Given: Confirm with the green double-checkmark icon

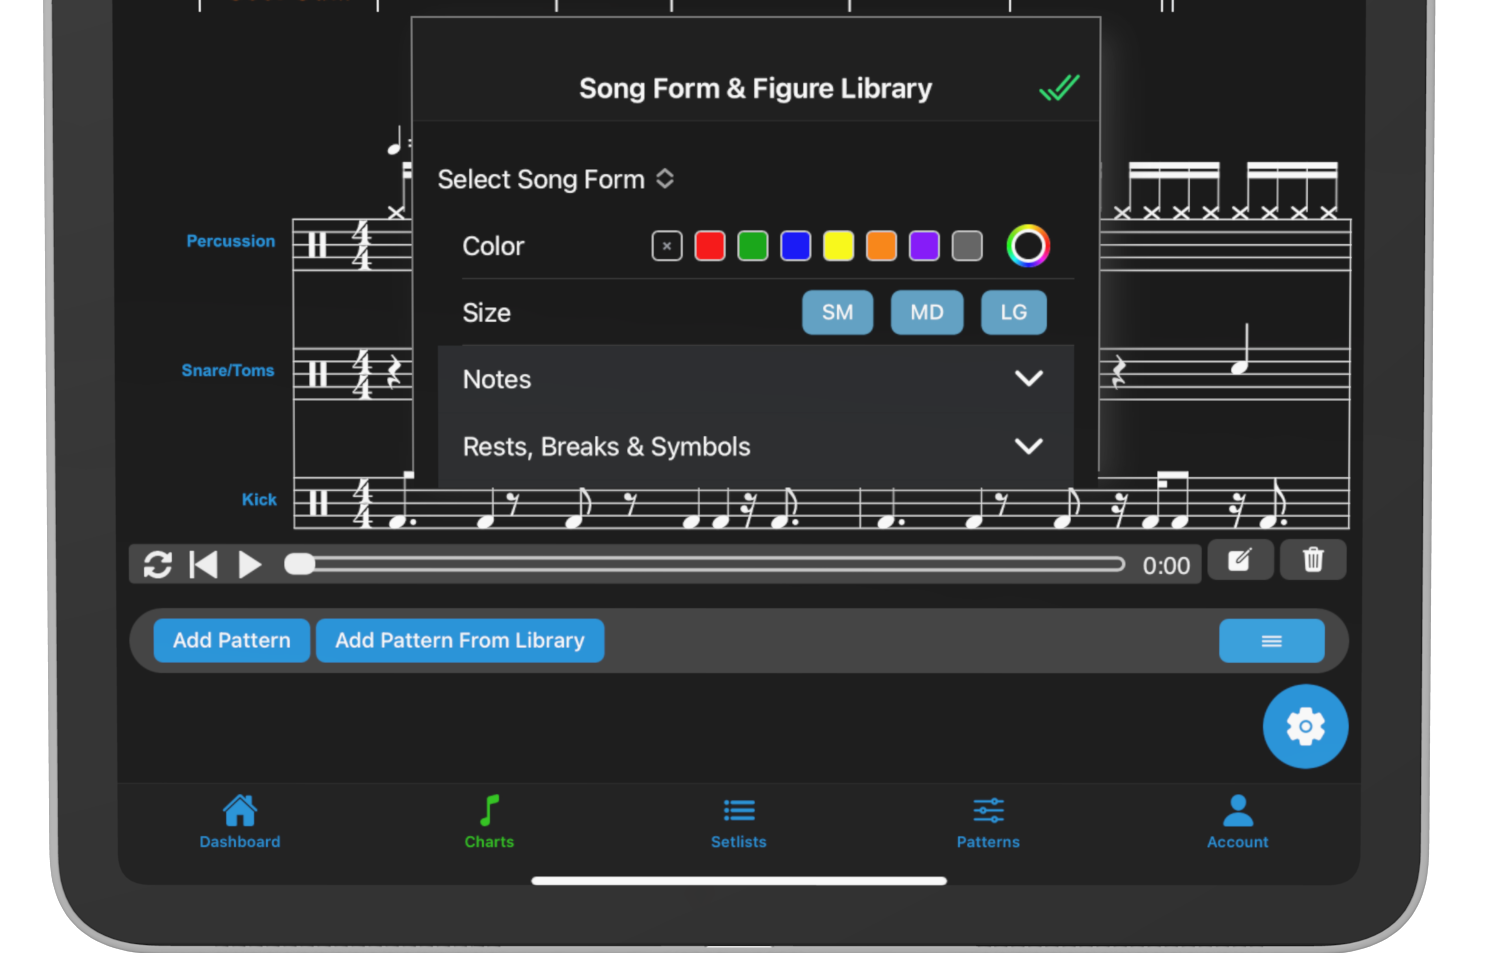Looking at the screenshot, I should (1059, 88).
